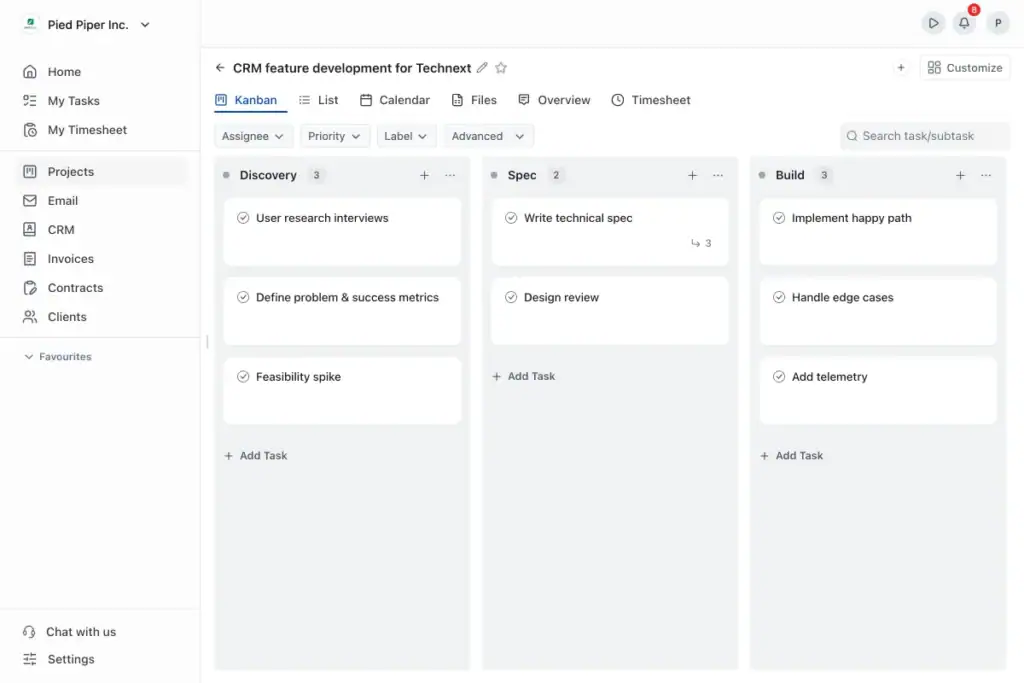The image size is (1024, 683).
Task: Click the Build column title
Action: click(x=790, y=175)
